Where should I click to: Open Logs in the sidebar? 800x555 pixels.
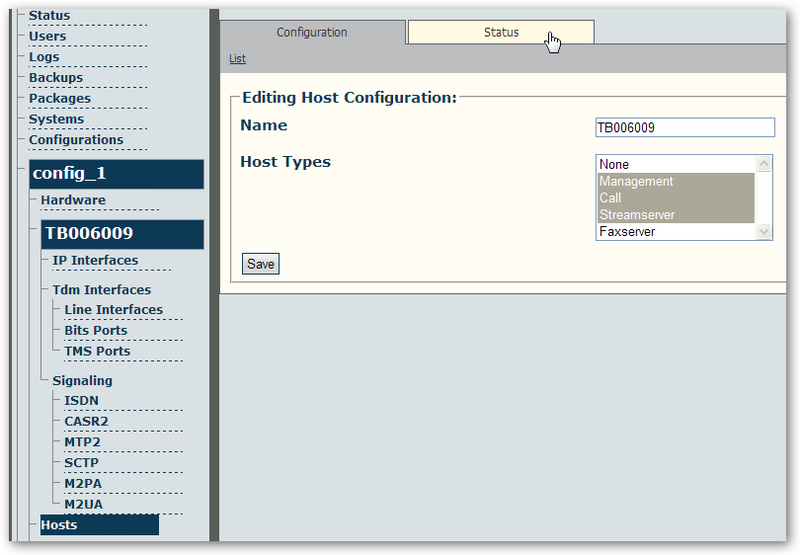(x=44, y=57)
